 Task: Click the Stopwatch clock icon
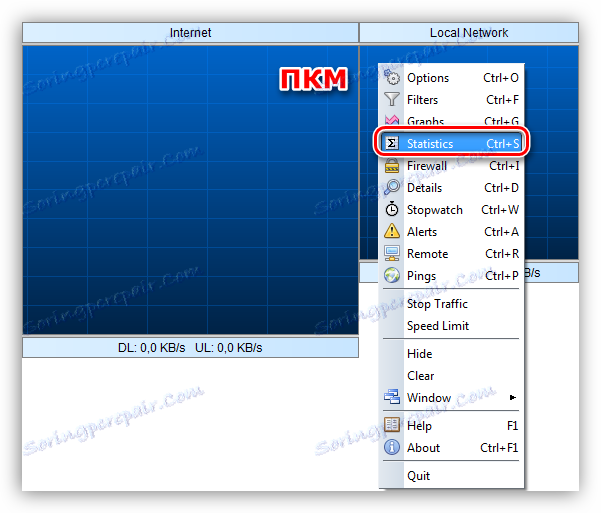392,209
